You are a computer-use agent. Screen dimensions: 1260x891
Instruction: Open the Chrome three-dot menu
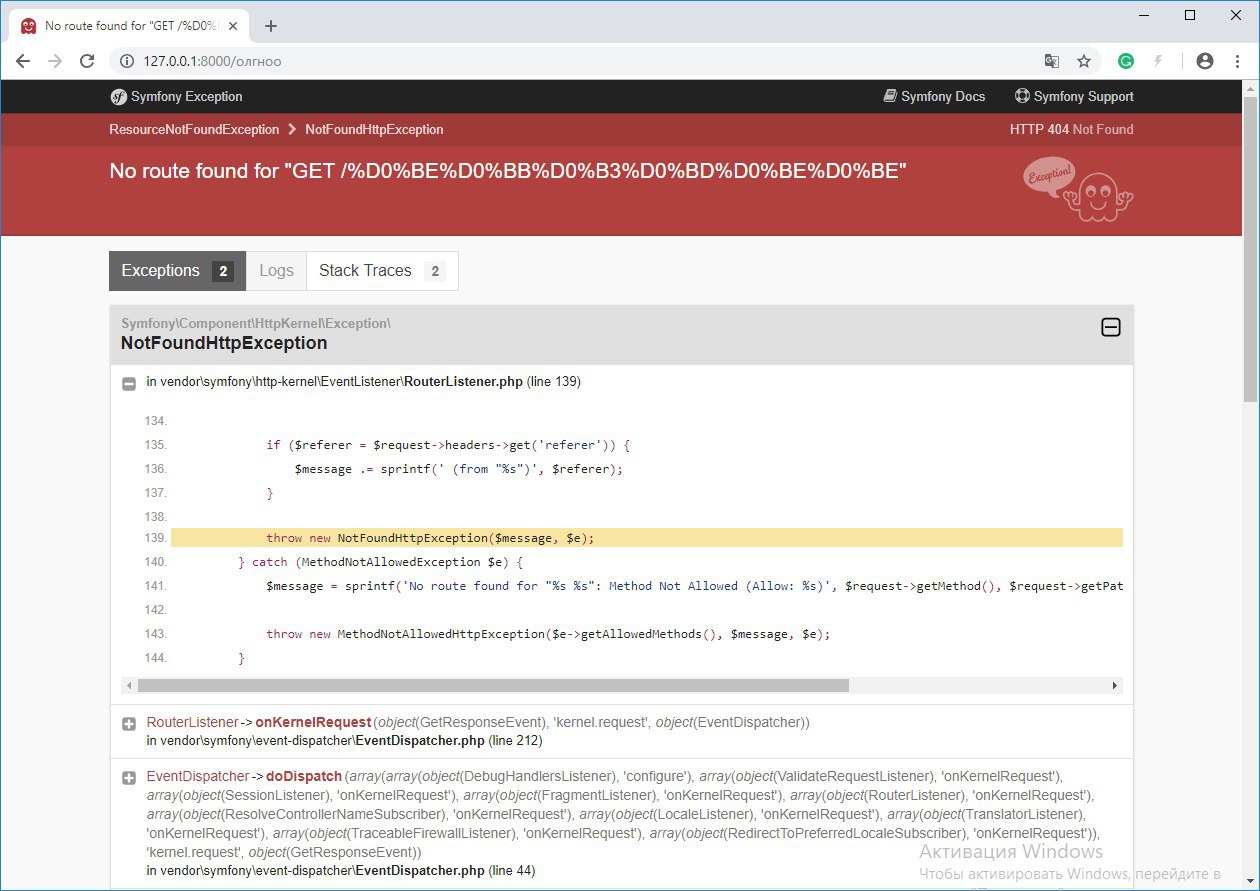click(1237, 61)
